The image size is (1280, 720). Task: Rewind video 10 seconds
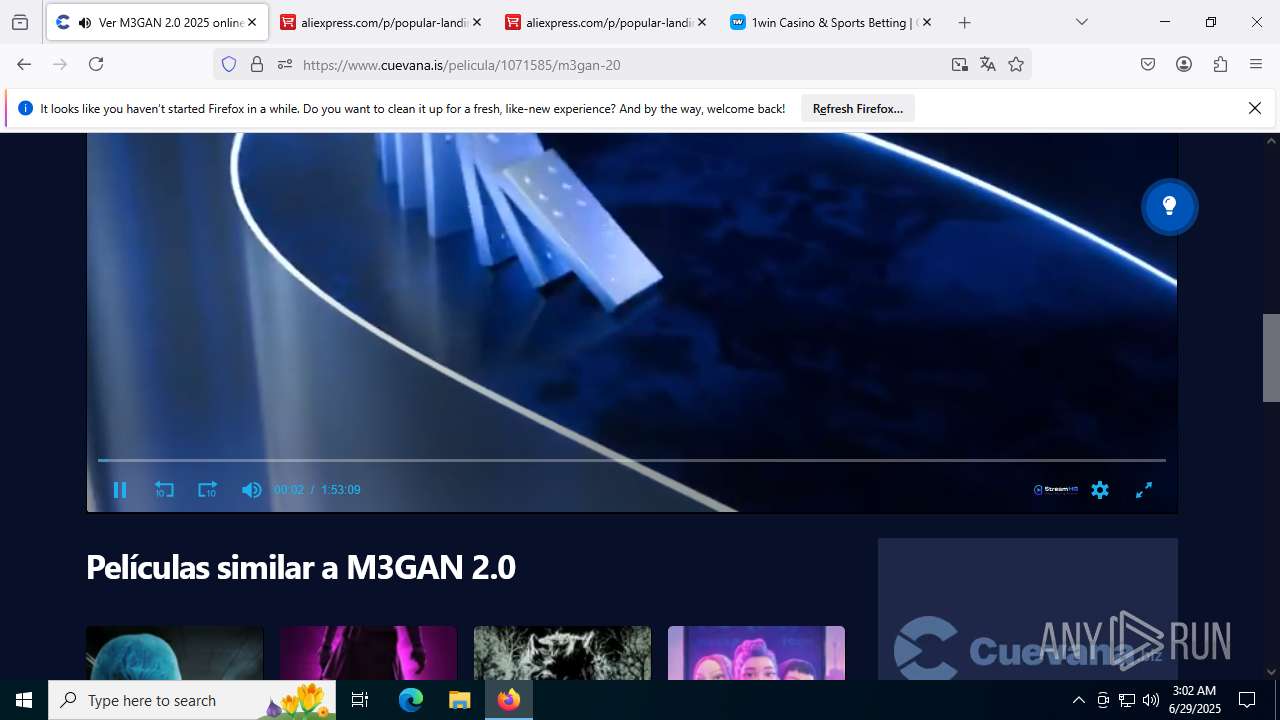point(164,490)
